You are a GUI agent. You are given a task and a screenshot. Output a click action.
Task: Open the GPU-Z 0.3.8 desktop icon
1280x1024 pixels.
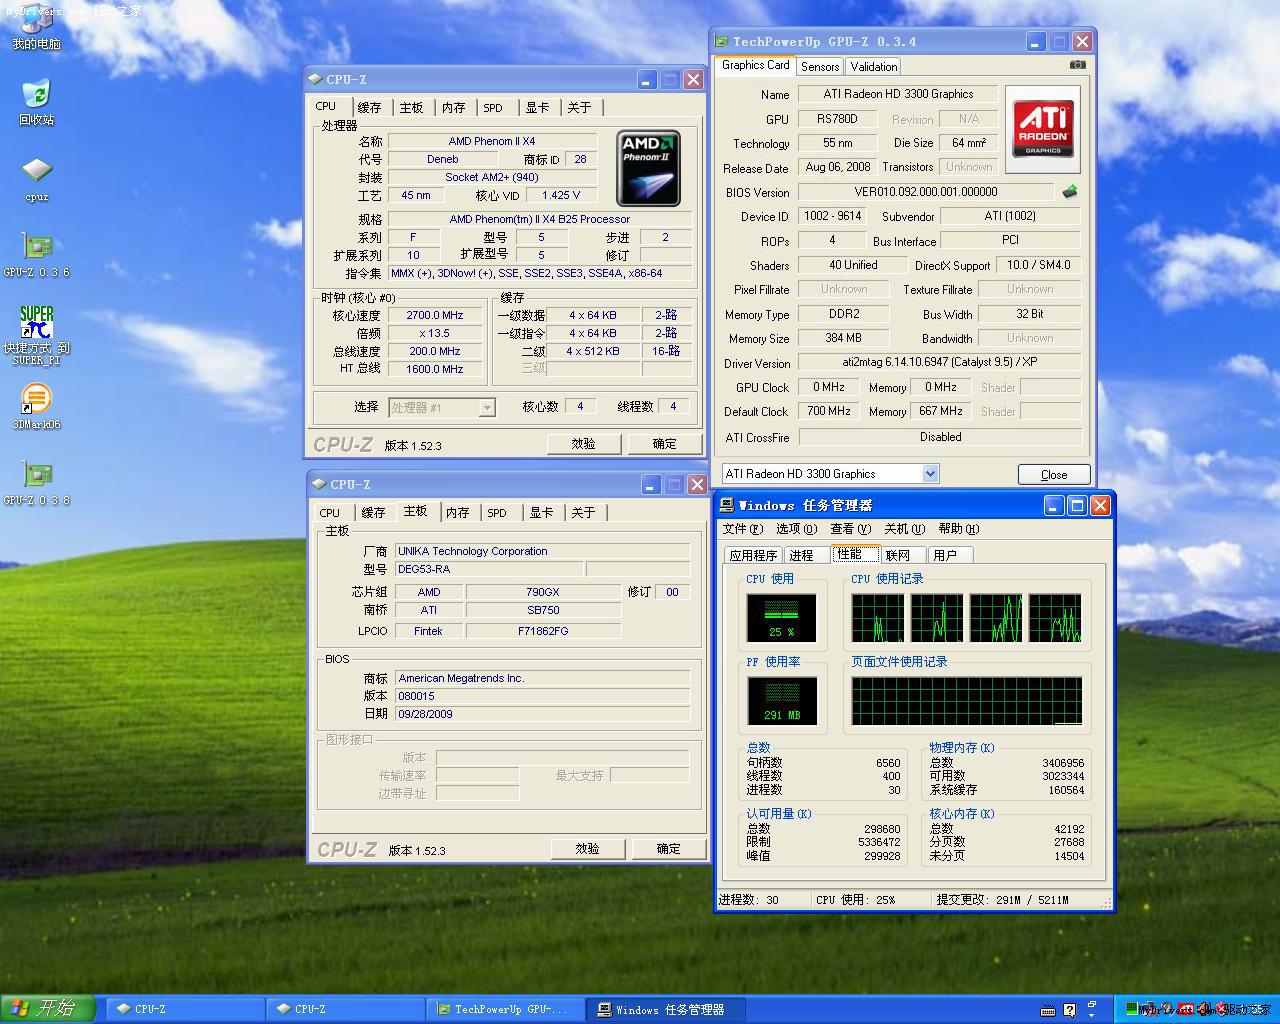36,475
